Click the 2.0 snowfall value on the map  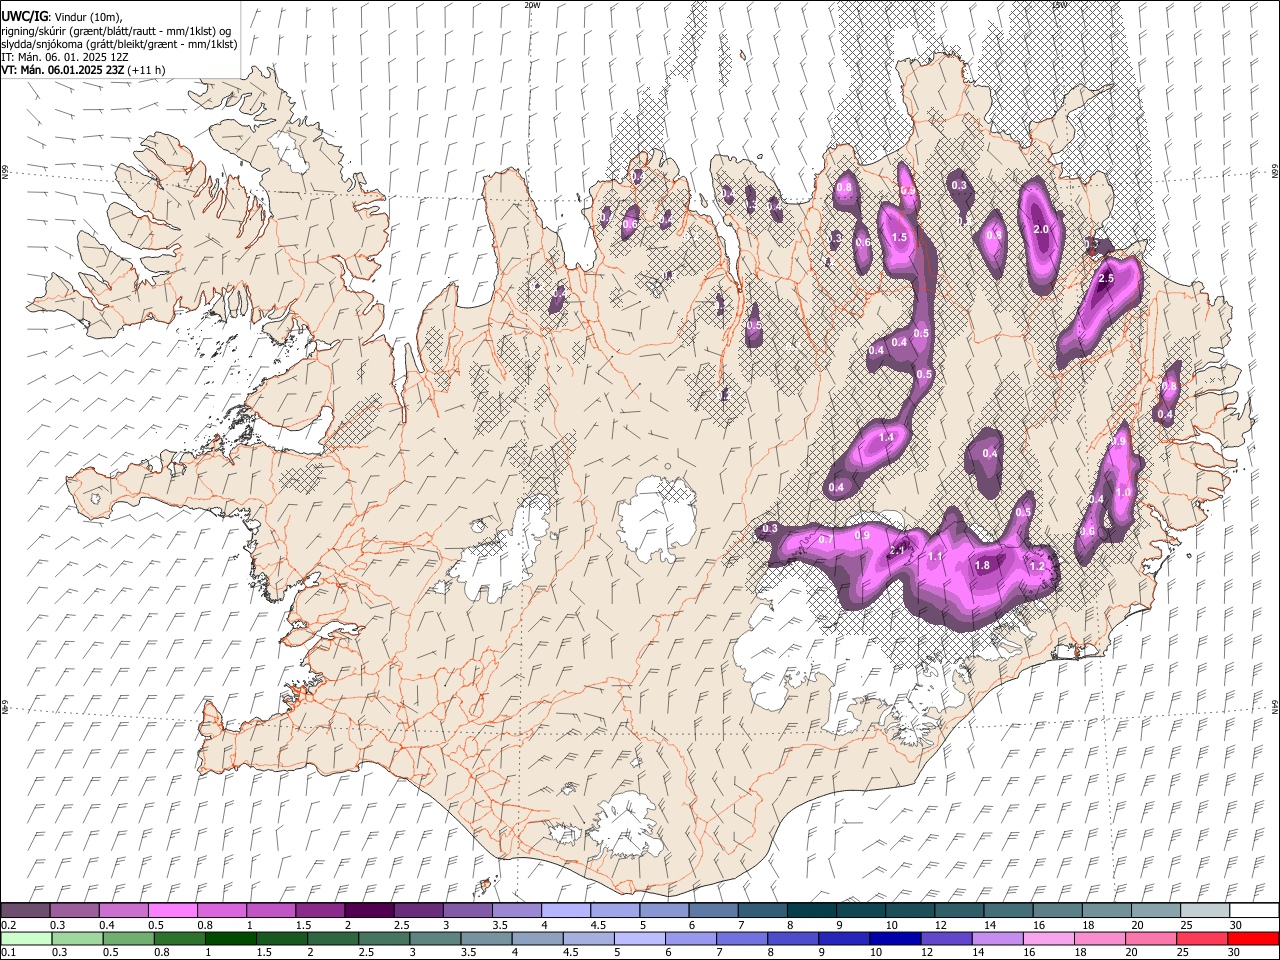click(1041, 229)
